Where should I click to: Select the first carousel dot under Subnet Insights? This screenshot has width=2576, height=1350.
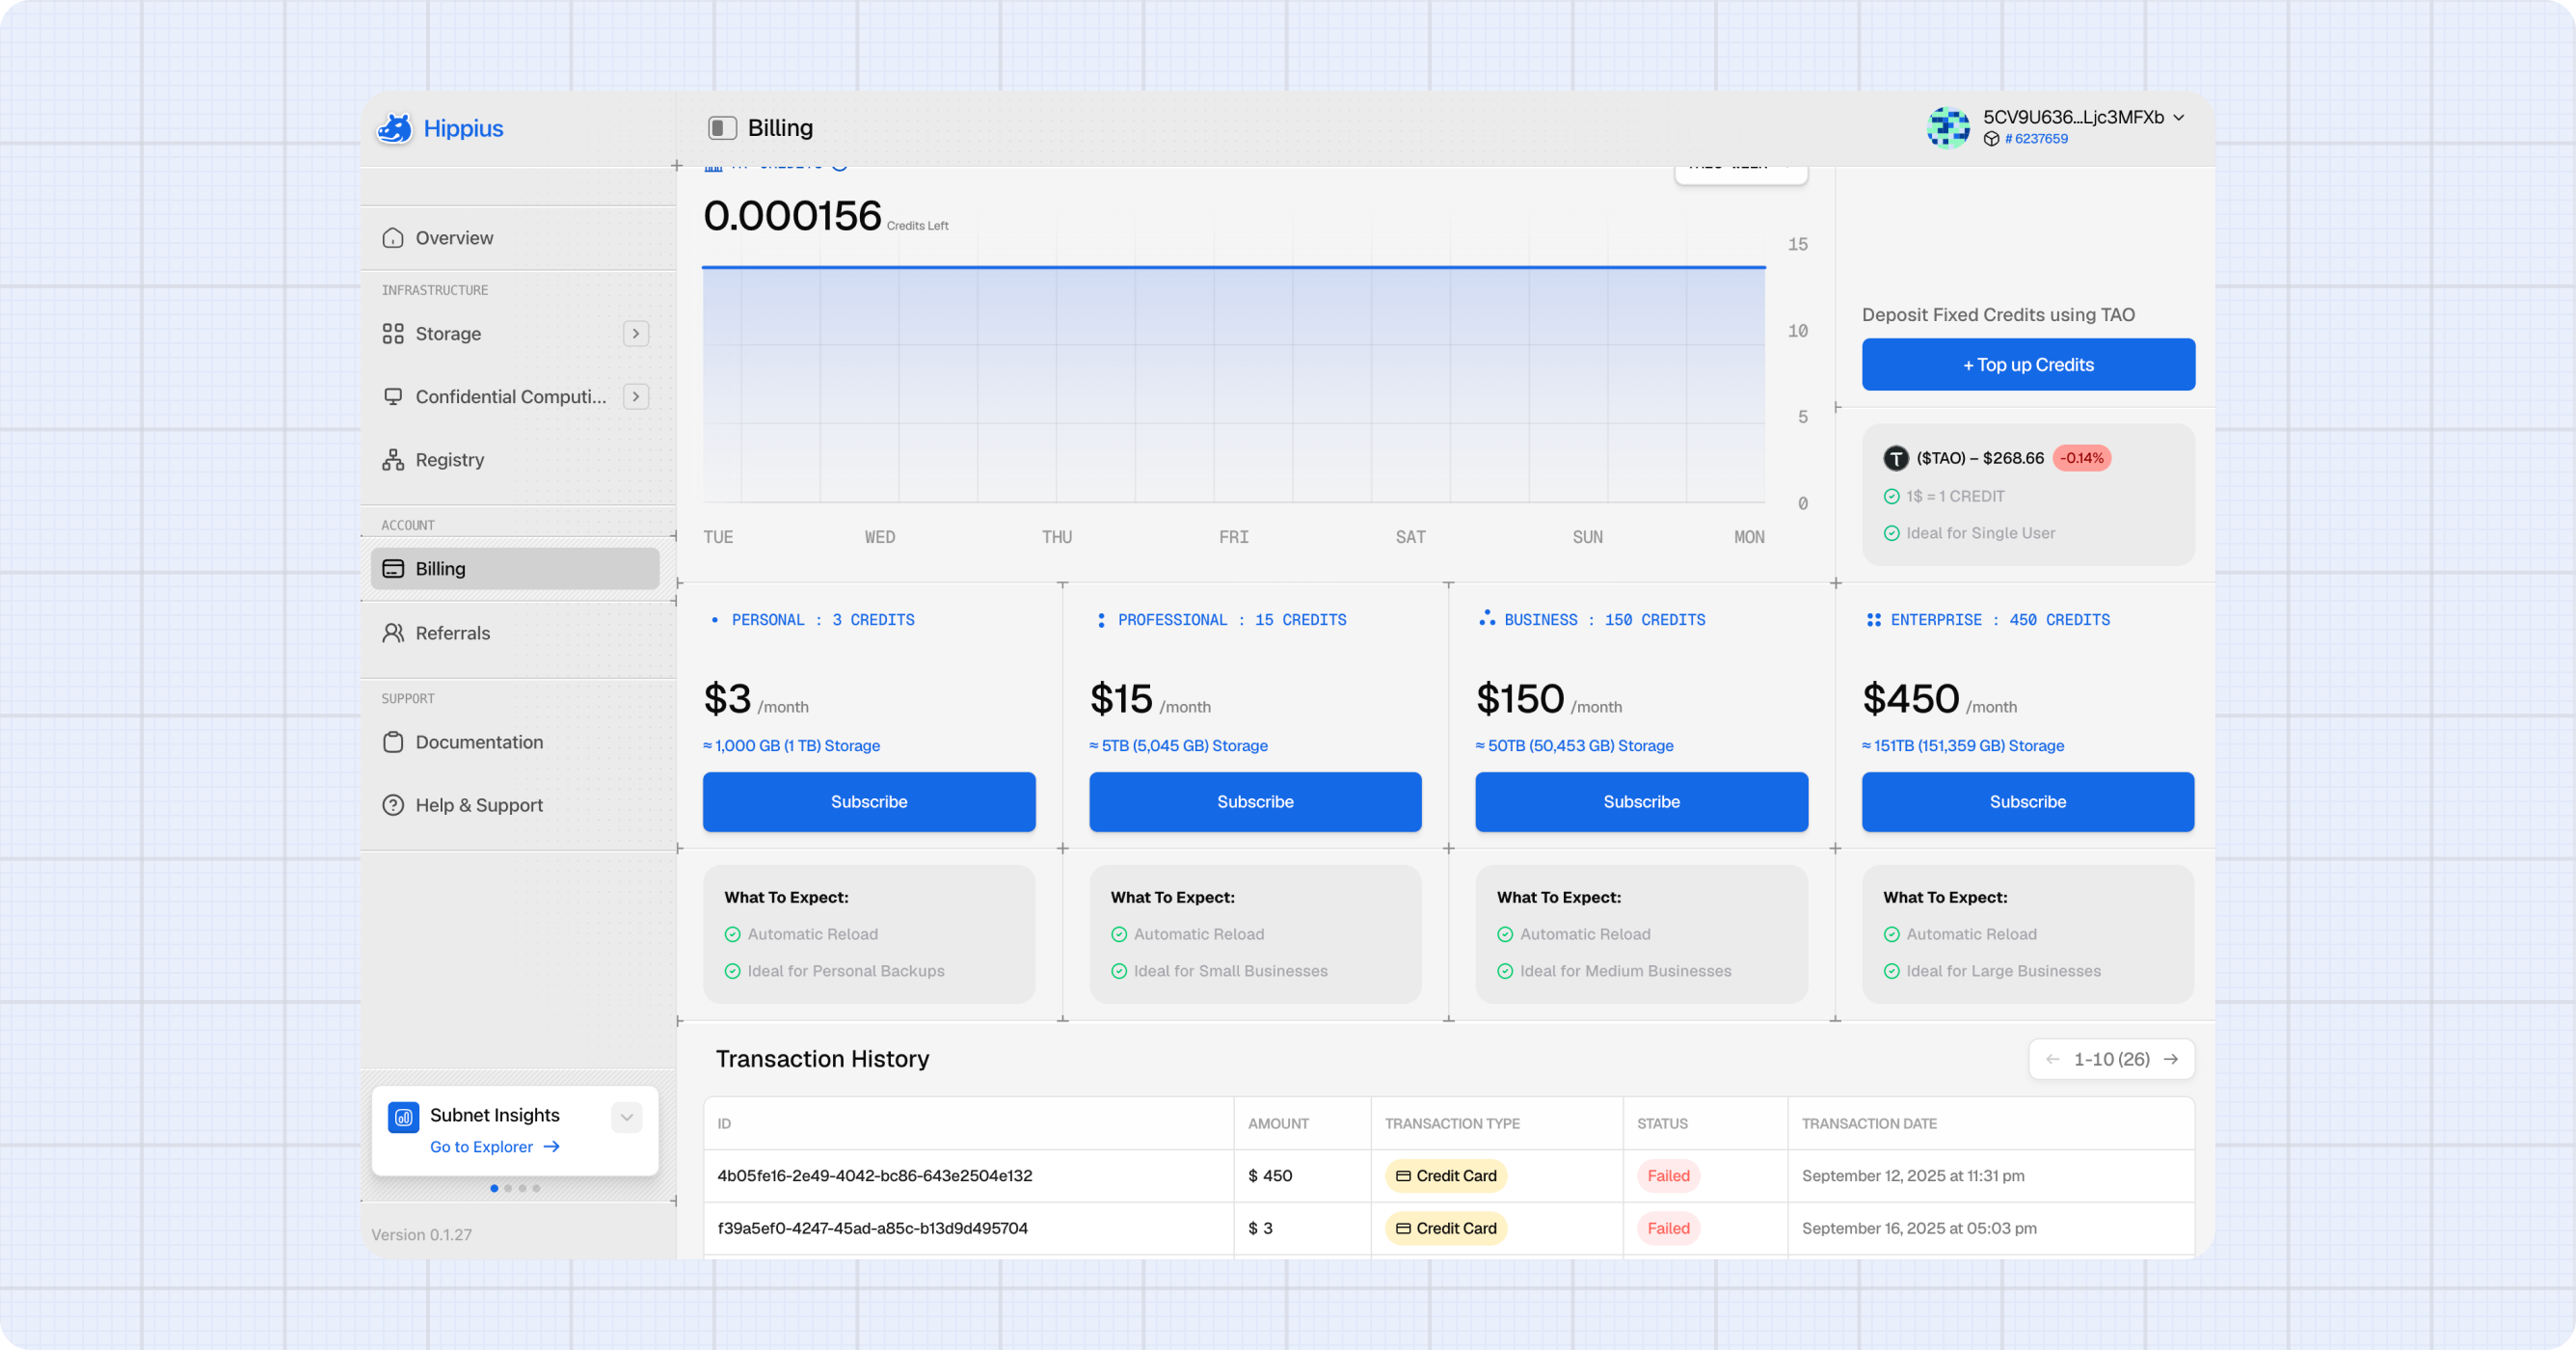[x=494, y=1188]
